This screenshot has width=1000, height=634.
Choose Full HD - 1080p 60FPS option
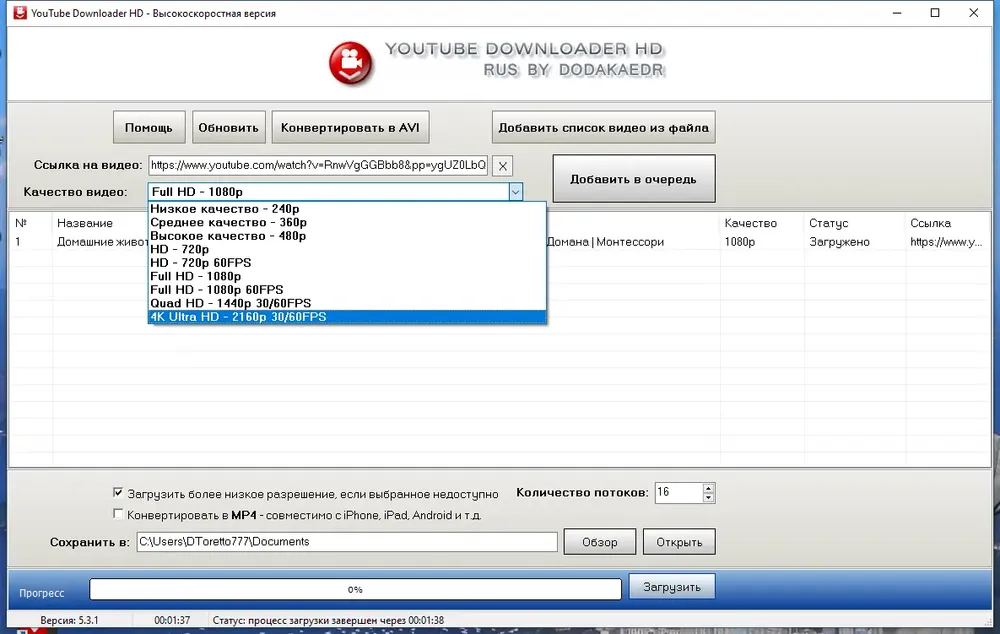347,290
